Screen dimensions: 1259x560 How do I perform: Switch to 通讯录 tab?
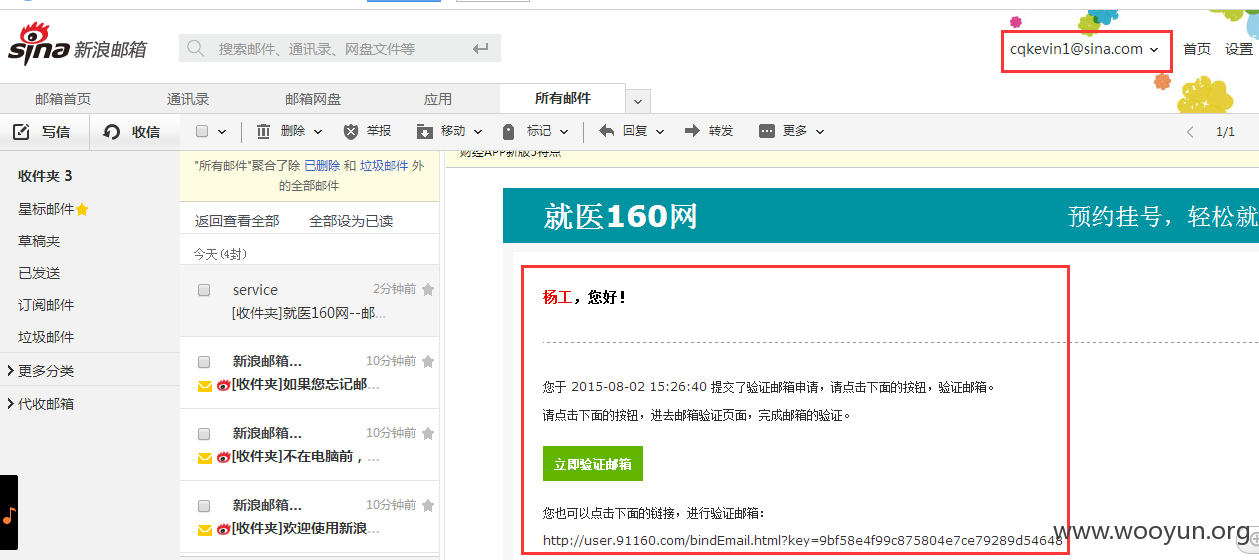pyautogui.click(x=188, y=99)
